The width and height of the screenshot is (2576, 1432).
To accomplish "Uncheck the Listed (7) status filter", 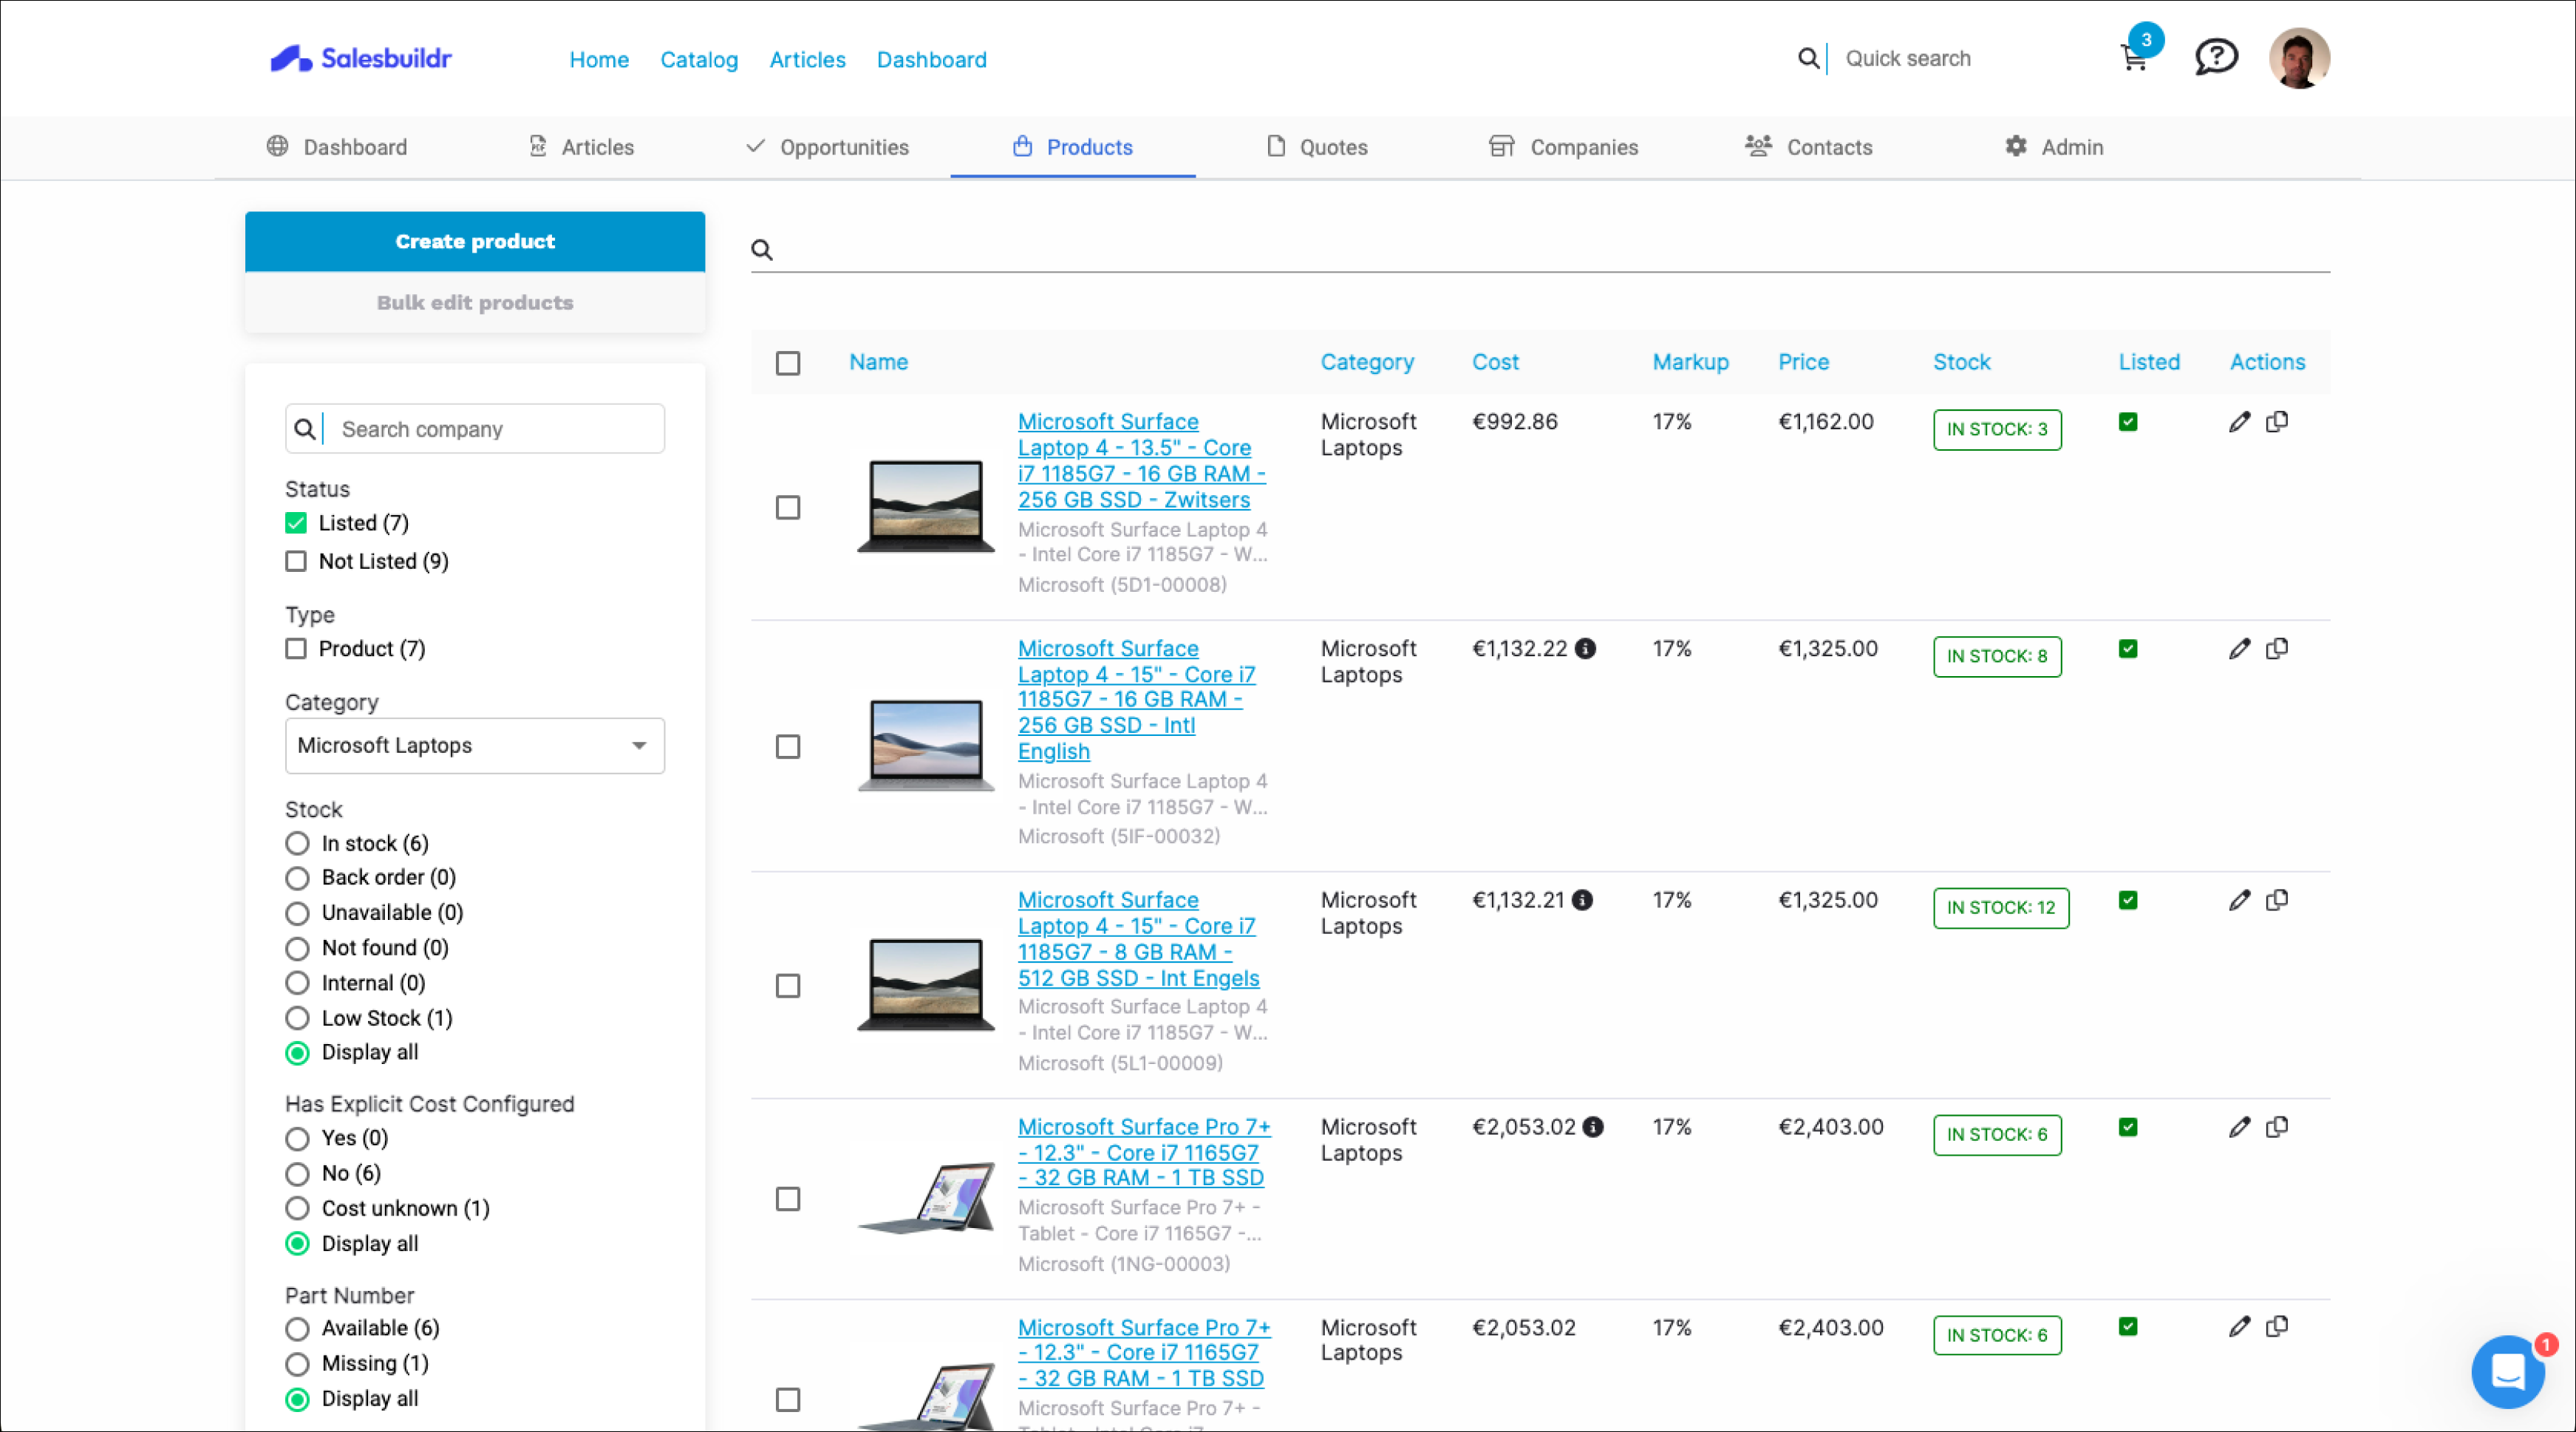I will click(x=296, y=522).
